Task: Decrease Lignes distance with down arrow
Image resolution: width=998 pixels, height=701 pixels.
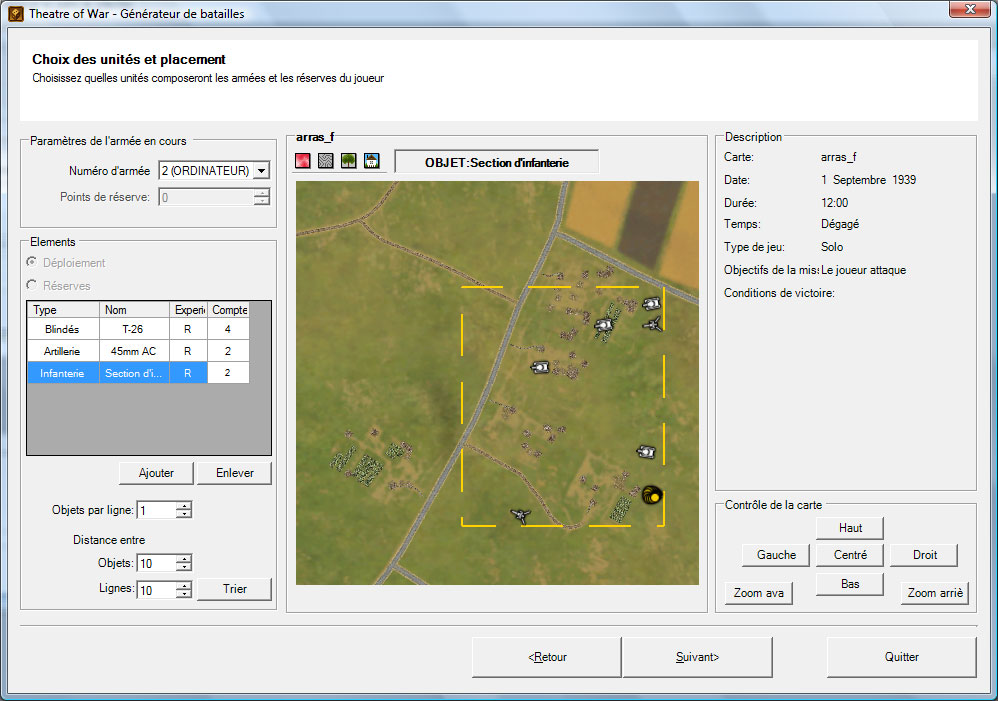Action: pos(184,594)
